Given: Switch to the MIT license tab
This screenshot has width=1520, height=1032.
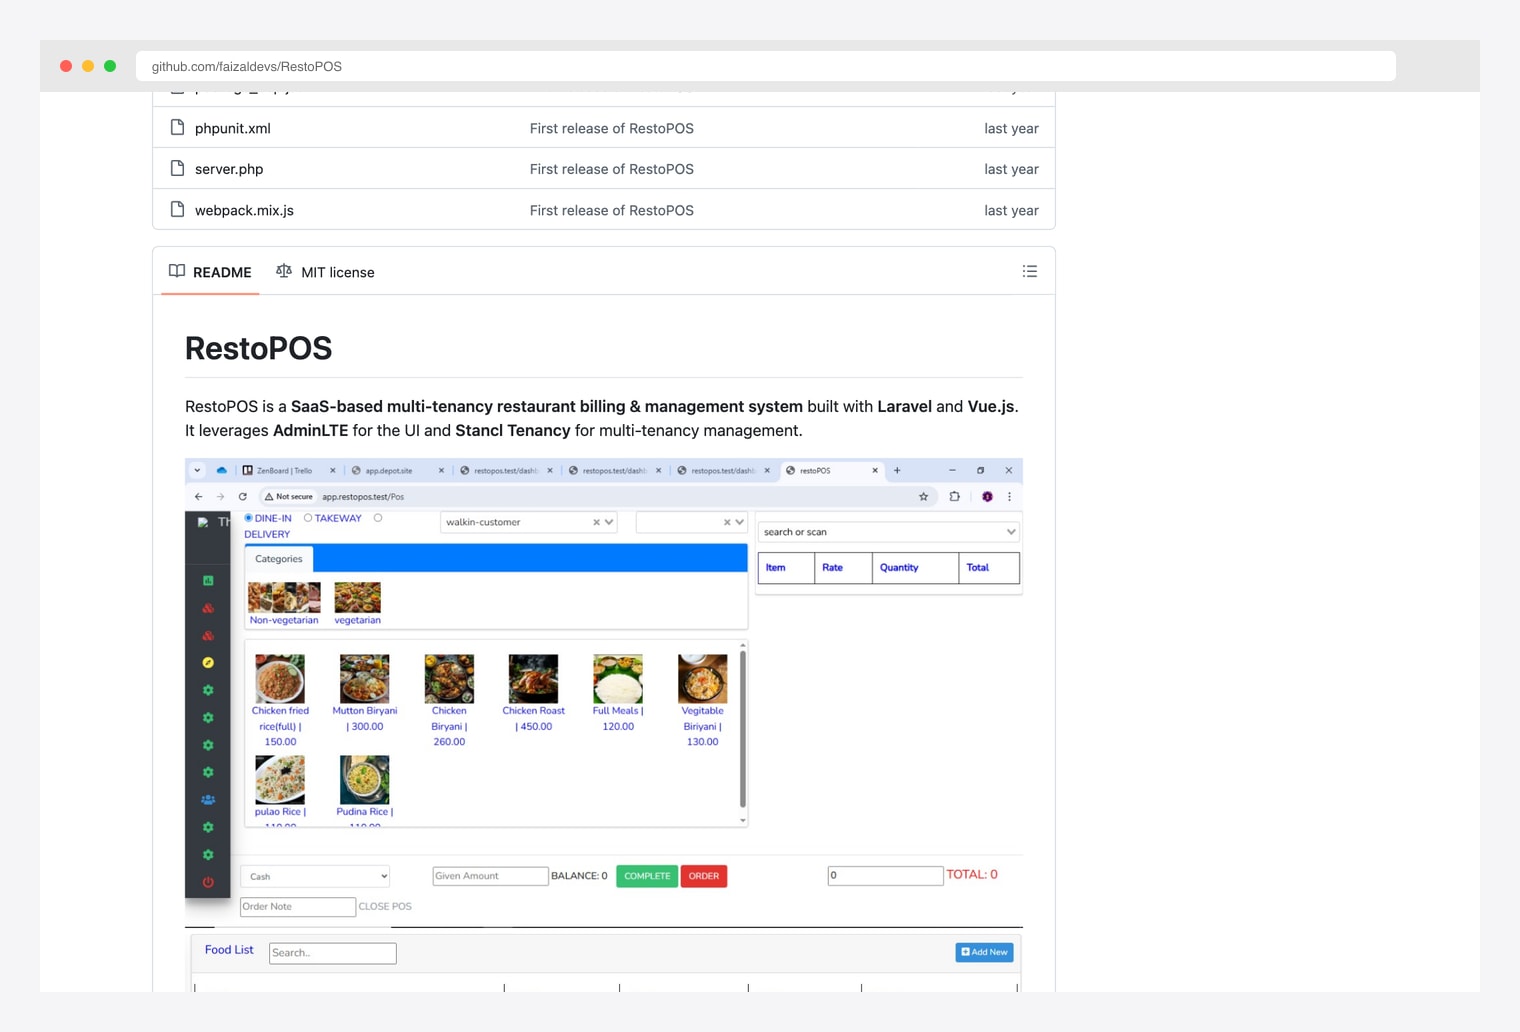Looking at the screenshot, I should click(325, 272).
